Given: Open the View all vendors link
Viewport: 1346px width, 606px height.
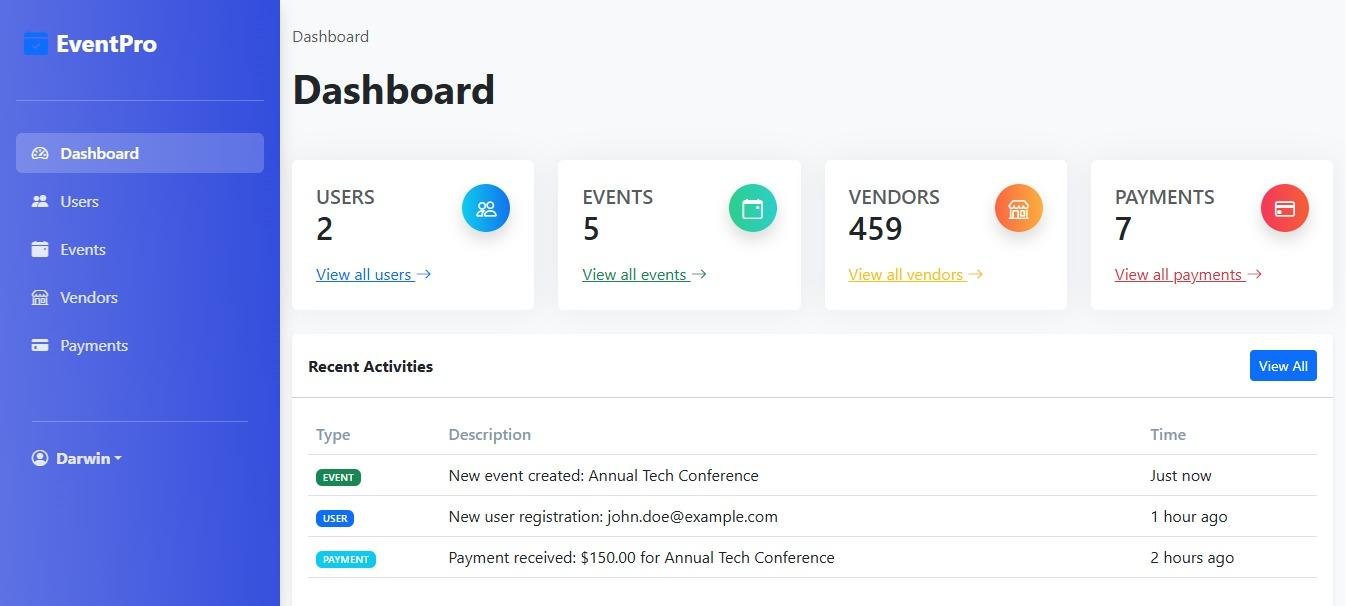Looking at the screenshot, I should (x=905, y=274).
